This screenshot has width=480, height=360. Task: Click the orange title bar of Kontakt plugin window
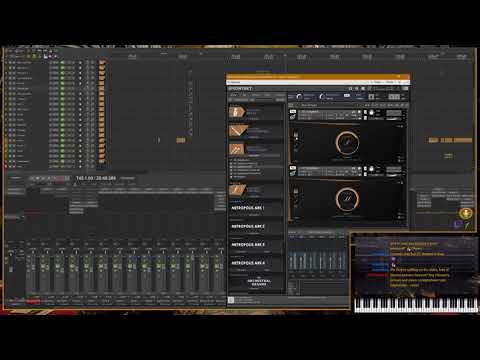point(317,77)
